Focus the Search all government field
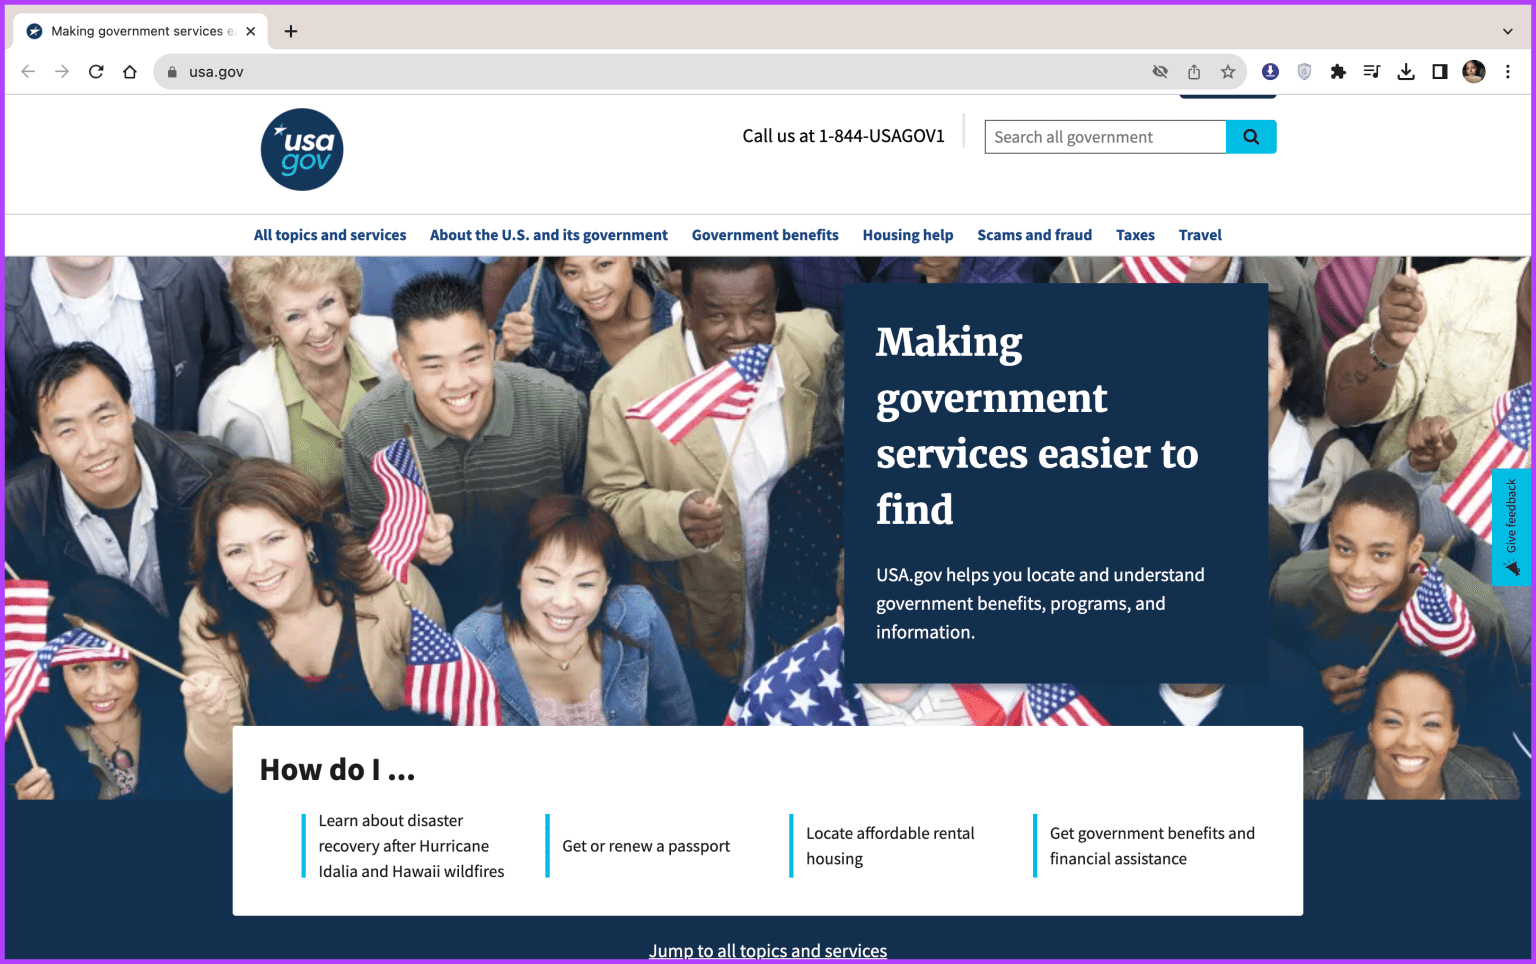 [1105, 137]
